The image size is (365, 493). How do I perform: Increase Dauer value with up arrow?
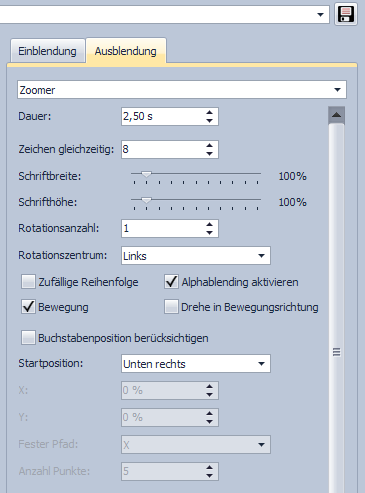tap(209, 113)
